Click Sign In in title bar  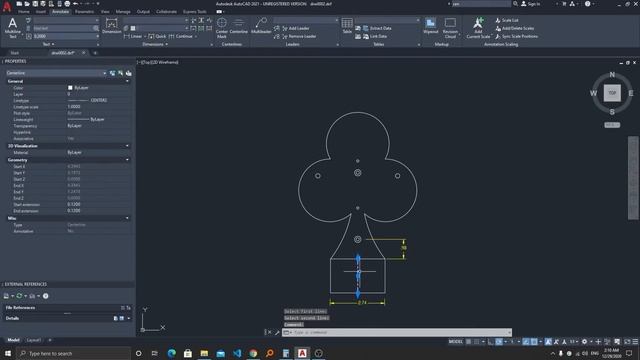530,4
